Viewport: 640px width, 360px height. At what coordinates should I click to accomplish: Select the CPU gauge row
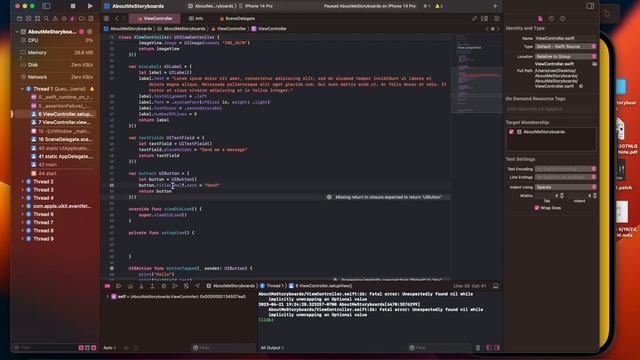[56, 40]
